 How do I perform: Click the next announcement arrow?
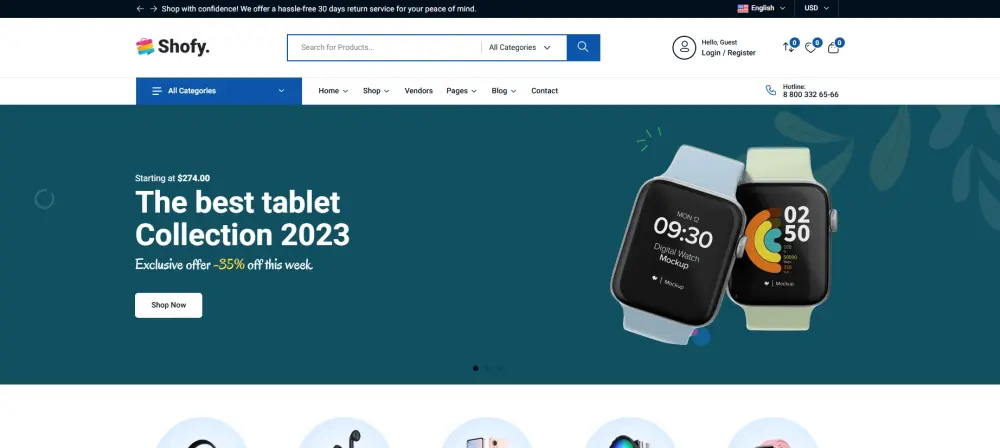[153, 8]
